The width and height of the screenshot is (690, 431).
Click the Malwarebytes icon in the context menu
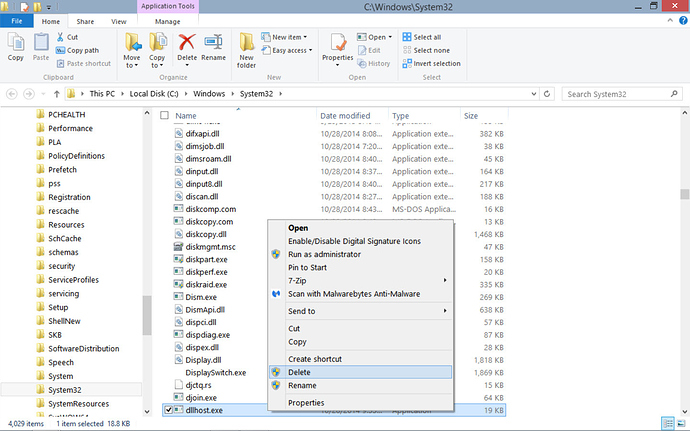[x=276, y=294]
